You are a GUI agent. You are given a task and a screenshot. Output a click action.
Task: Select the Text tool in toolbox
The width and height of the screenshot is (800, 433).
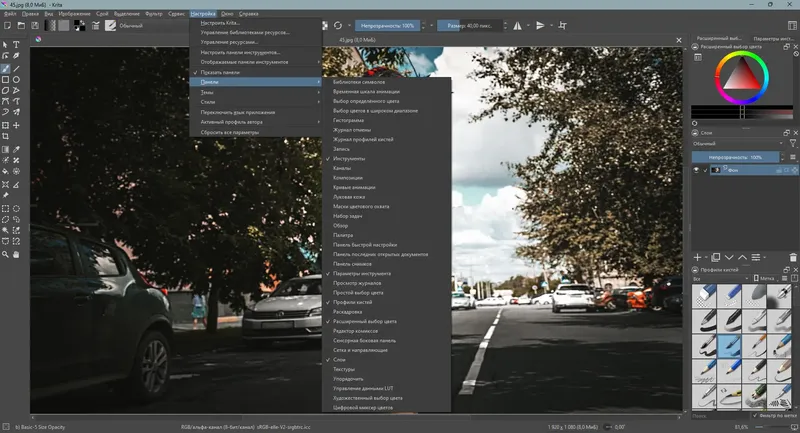click(x=16, y=45)
